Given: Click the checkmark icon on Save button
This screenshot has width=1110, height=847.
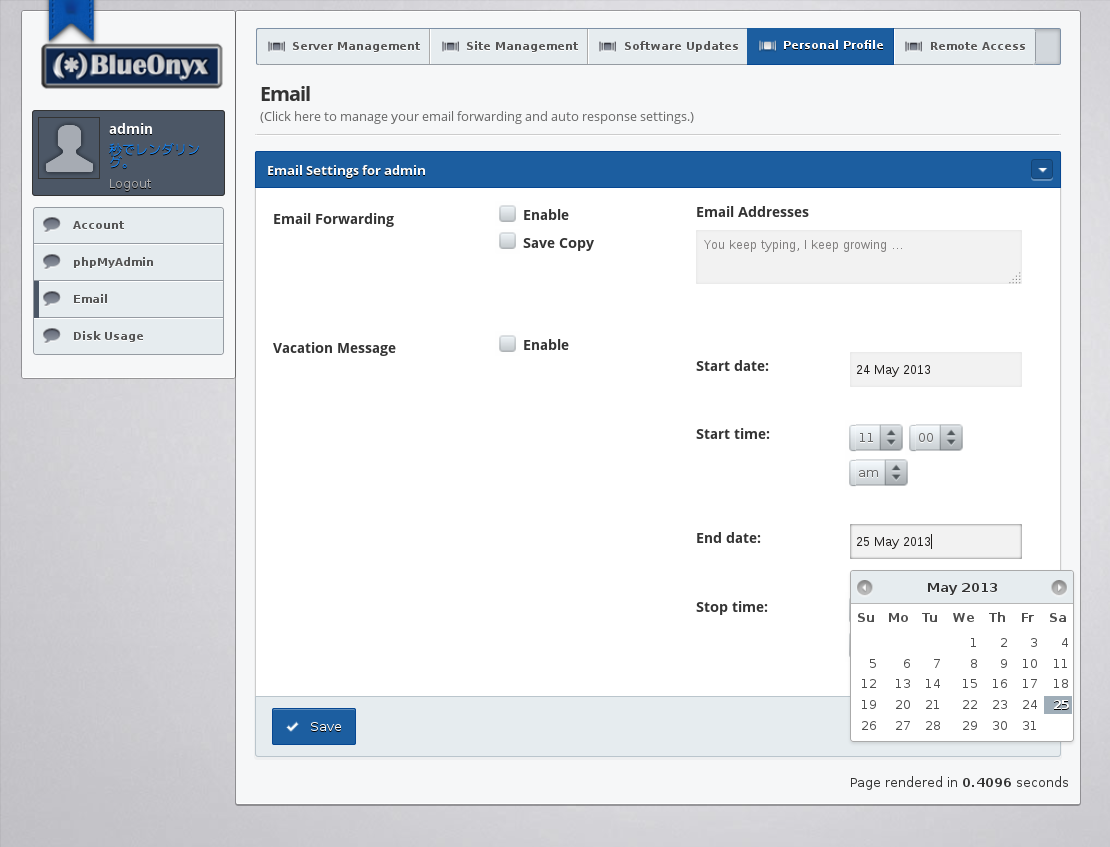Looking at the screenshot, I should pos(292,727).
